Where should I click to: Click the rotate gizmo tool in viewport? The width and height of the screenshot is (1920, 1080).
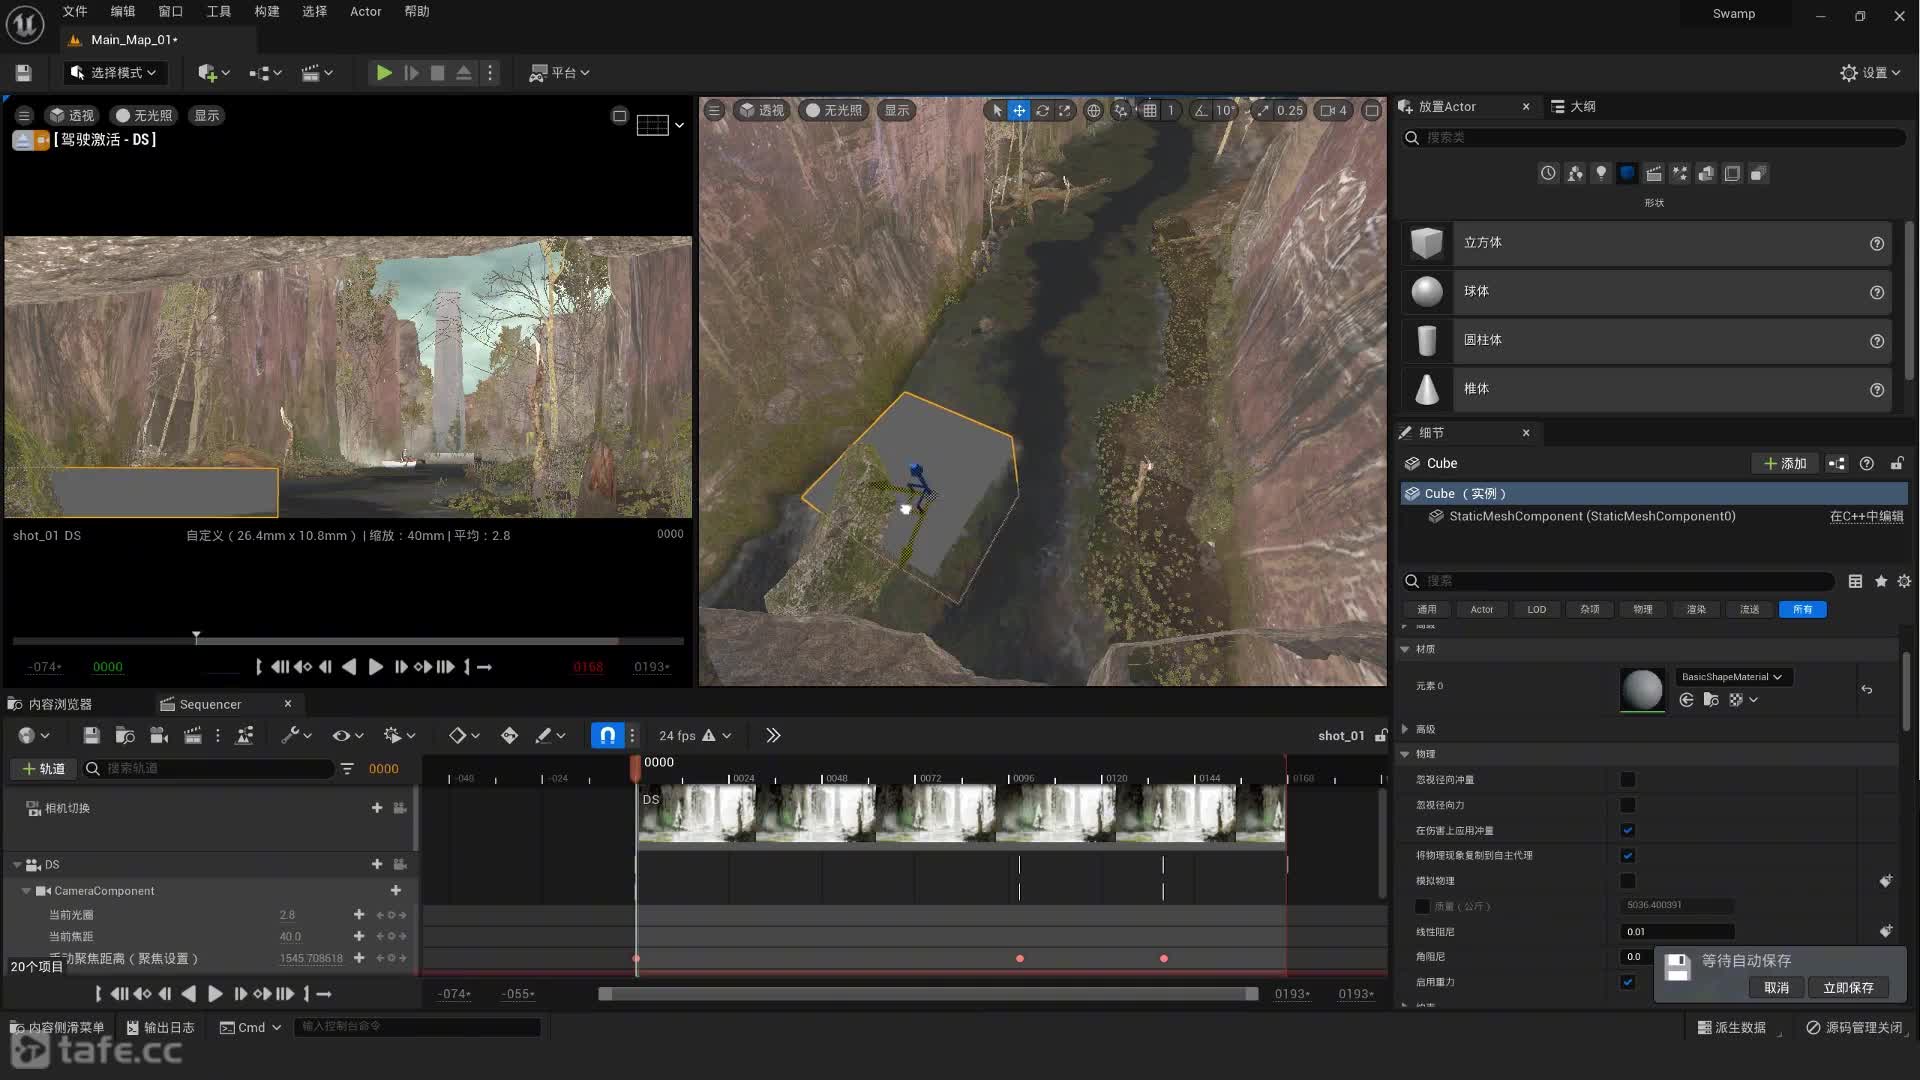1042,111
